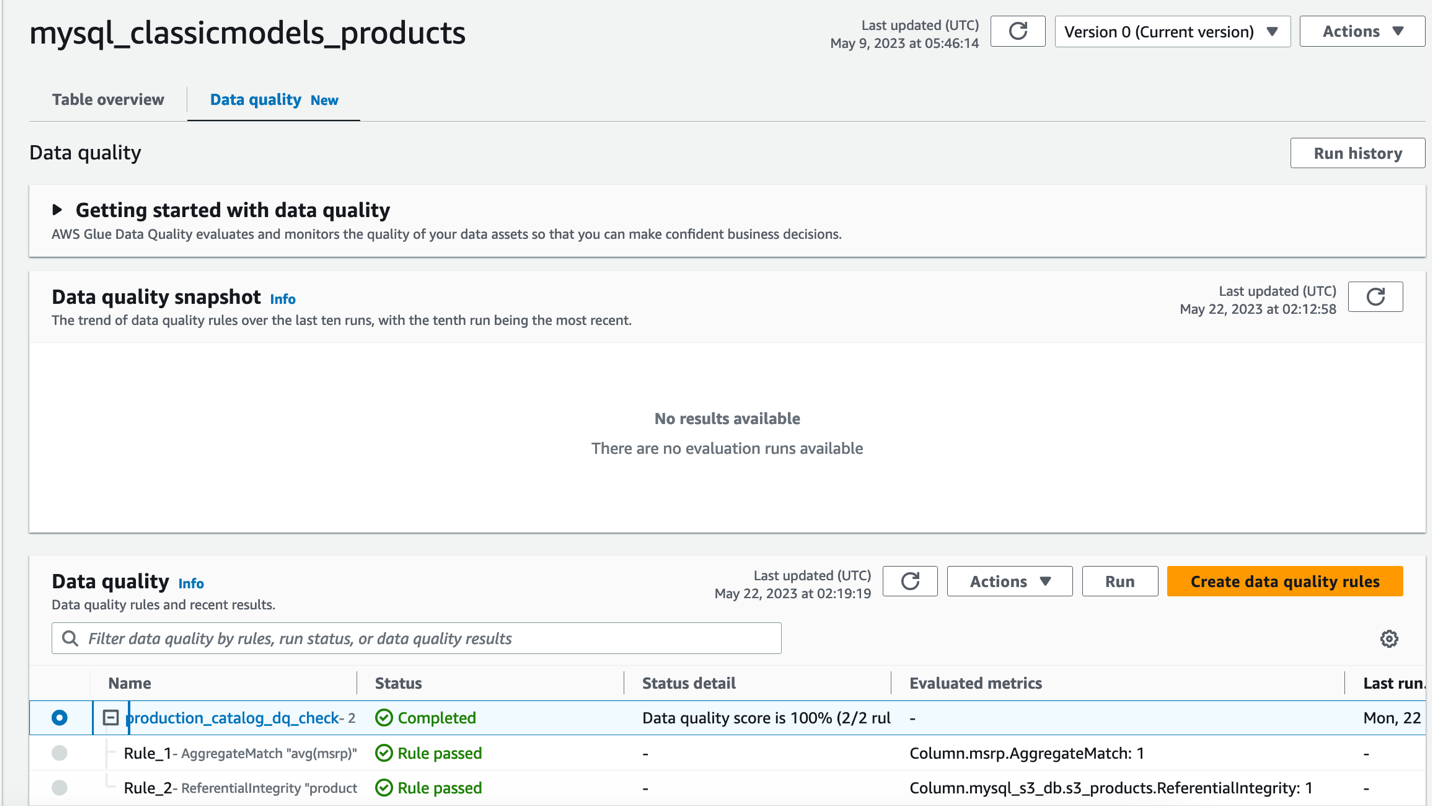Switch to the Data quality tab
This screenshot has height=806, width=1432.
[256, 99]
